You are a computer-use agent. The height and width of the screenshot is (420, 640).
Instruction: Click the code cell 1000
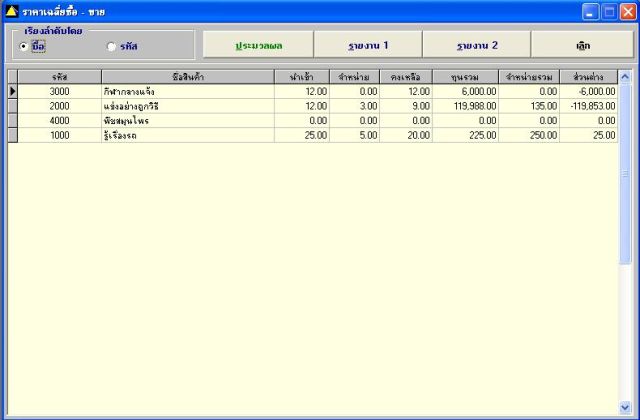60,136
